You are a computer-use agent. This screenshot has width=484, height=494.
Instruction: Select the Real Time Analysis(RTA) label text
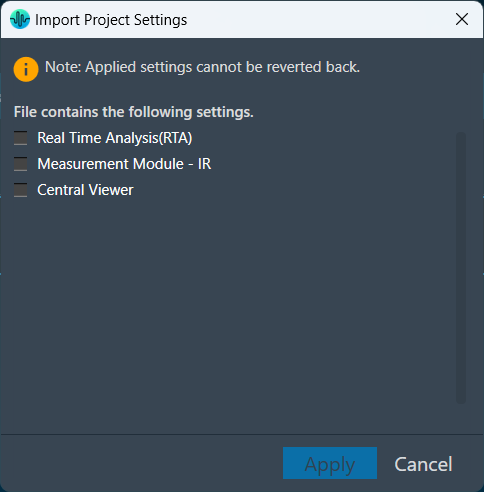pos(115,138)
